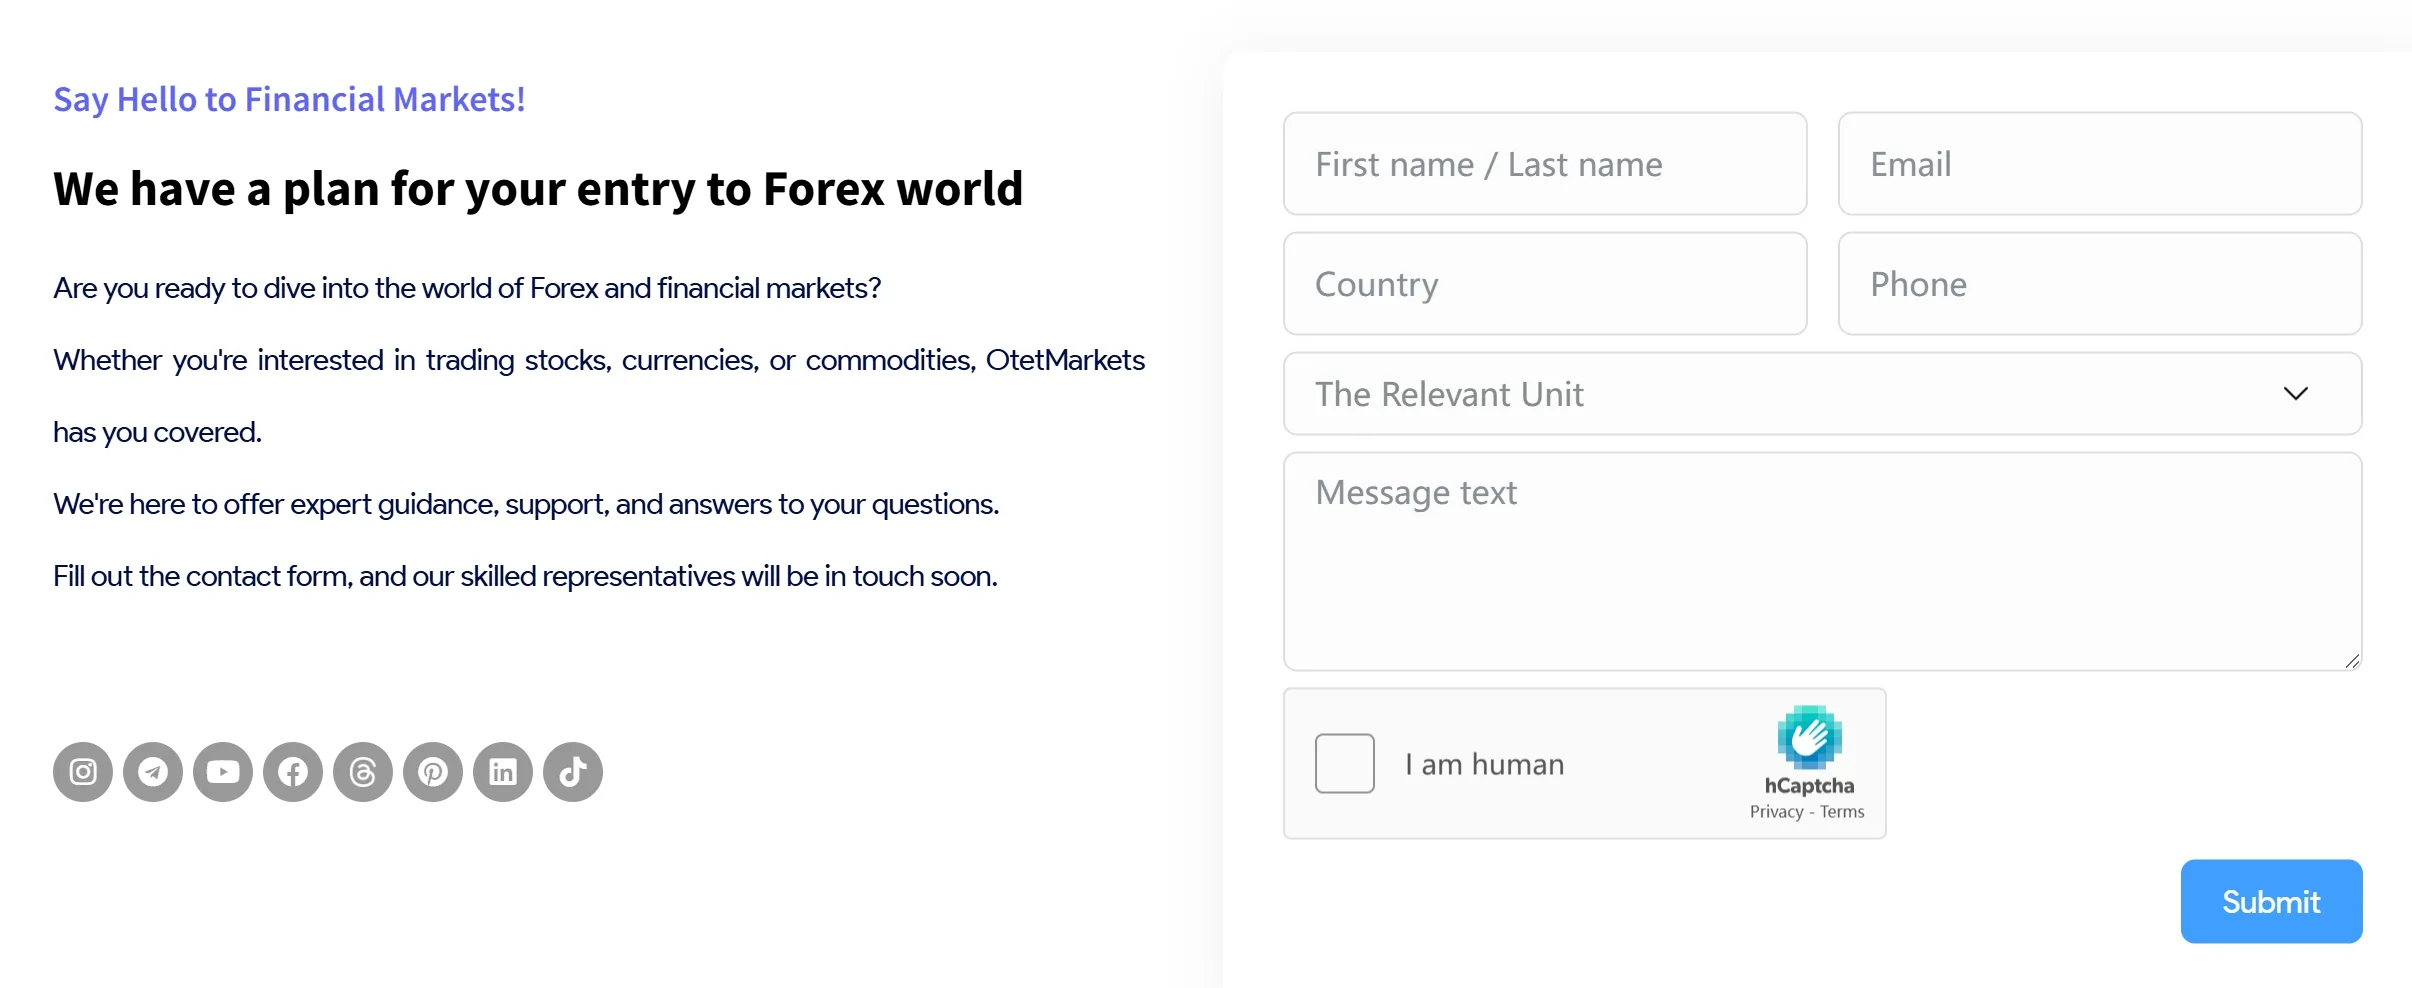
Task: Submit the contact form
Action: coord(2272,901)
